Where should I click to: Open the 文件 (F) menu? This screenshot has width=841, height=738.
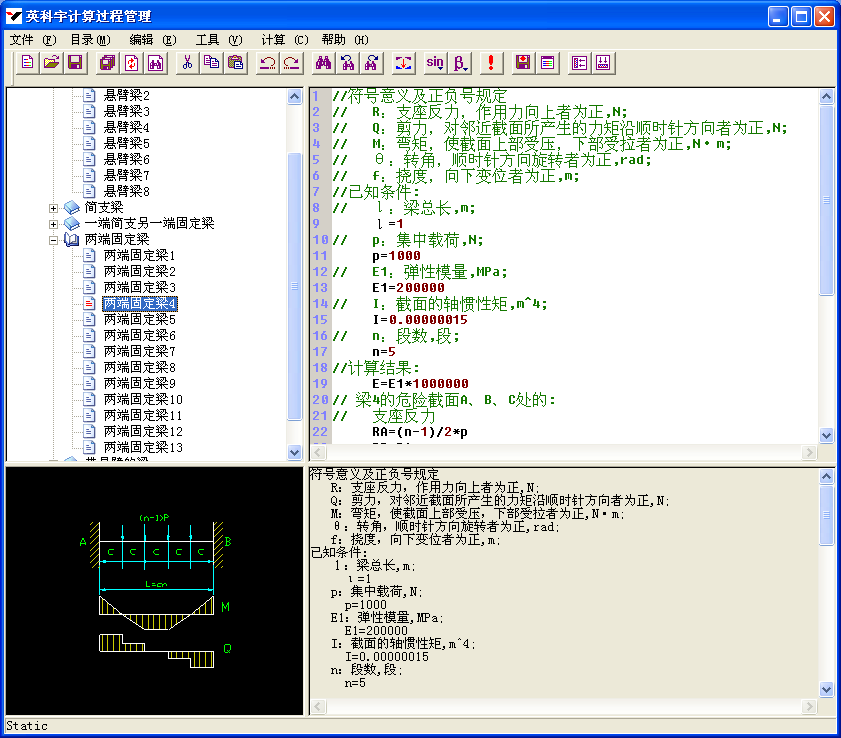coord(32,40)
